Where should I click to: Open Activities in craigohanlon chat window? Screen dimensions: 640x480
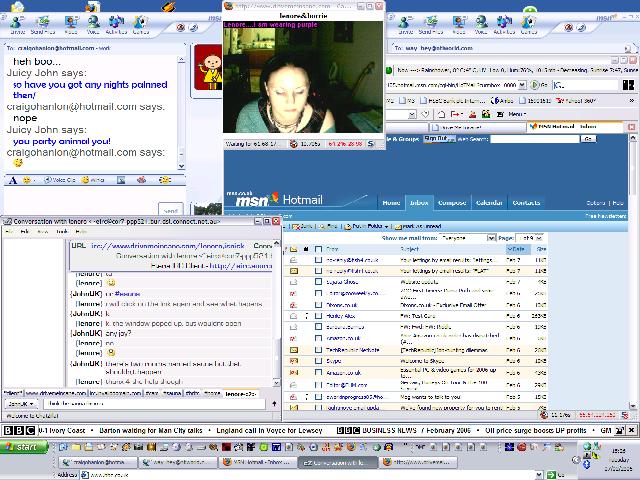pos(116,24)
